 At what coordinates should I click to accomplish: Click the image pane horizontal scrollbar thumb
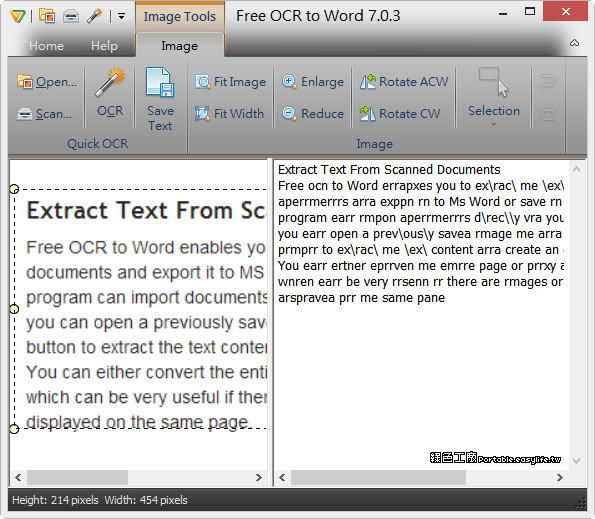click(77, 477)
